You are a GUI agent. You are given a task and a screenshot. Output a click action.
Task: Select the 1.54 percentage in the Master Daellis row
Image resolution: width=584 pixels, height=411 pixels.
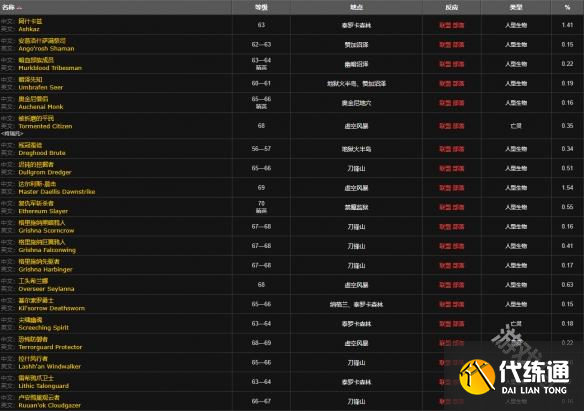coord(567,187)
